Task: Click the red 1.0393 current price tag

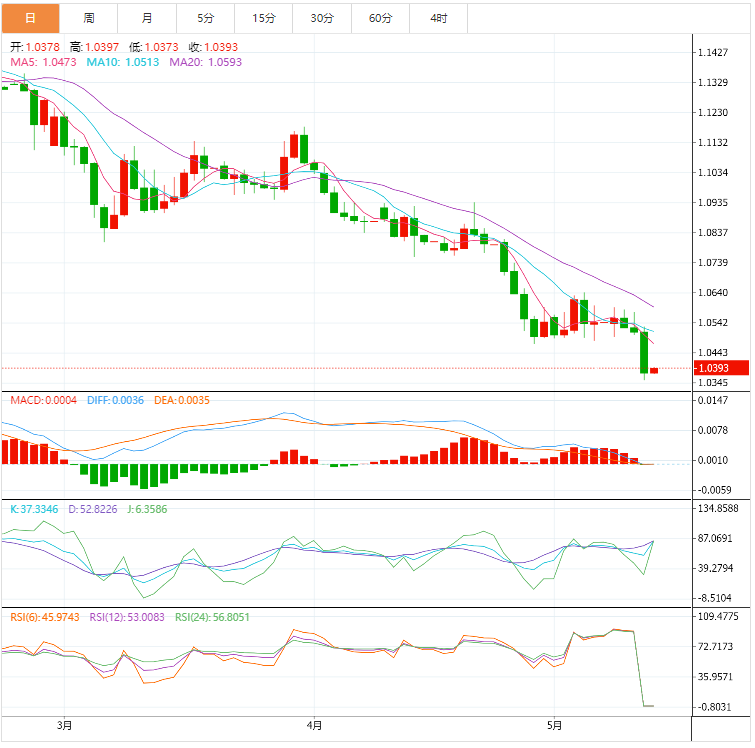Action: click(721, 368)
